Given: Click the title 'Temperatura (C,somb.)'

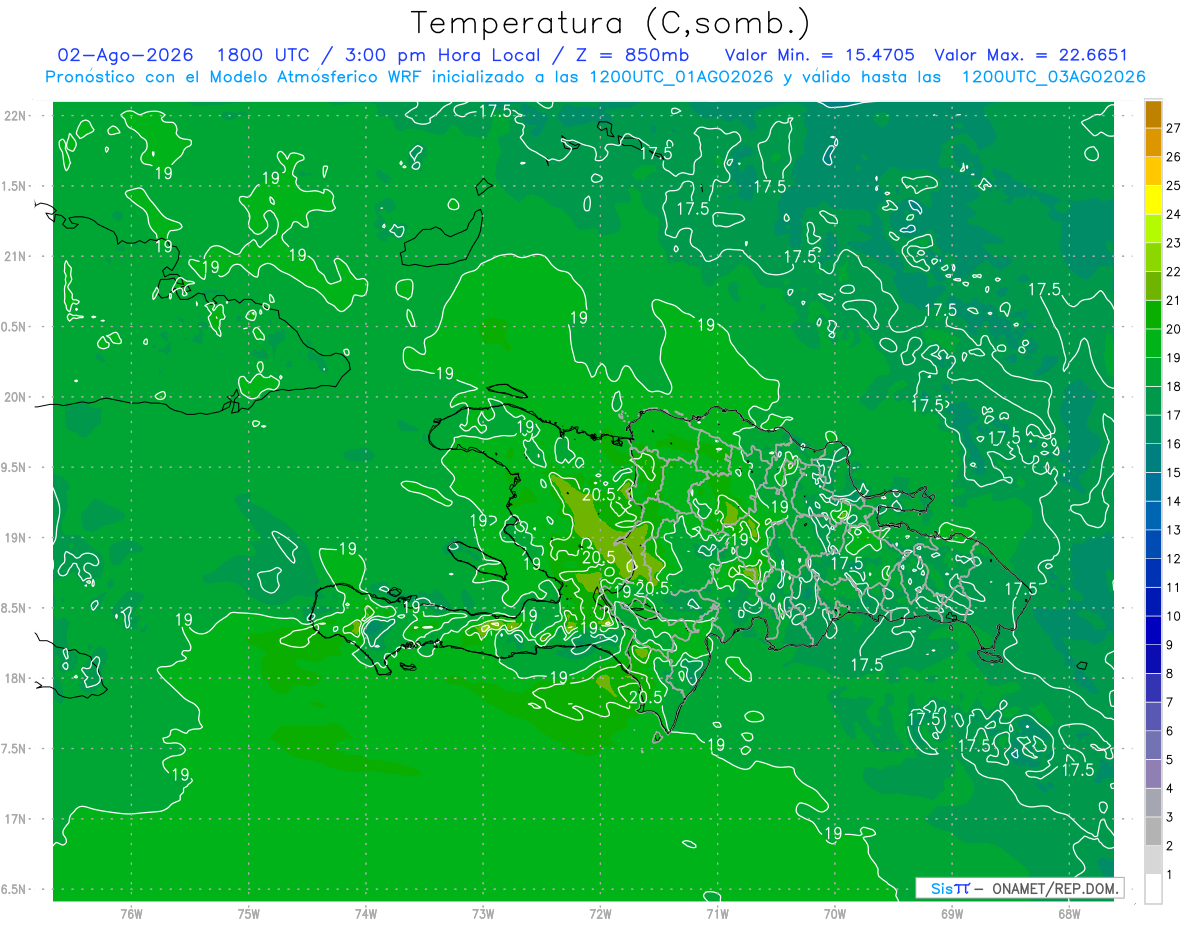Looking at the screenshot, I should pos(610,23).
